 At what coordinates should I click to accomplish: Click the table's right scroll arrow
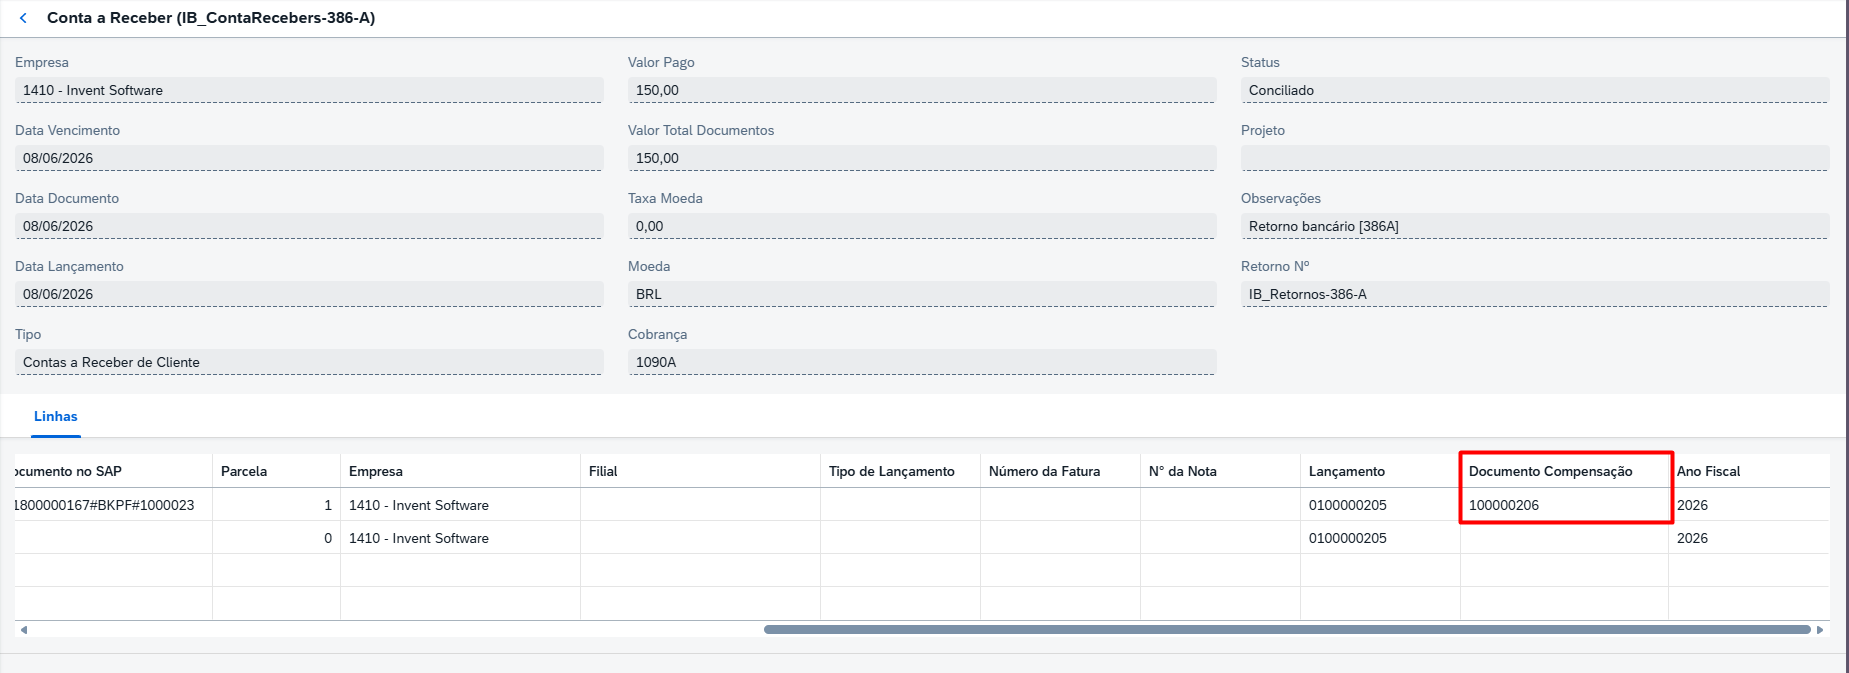pyautogui.click(x=1820, y=630)
